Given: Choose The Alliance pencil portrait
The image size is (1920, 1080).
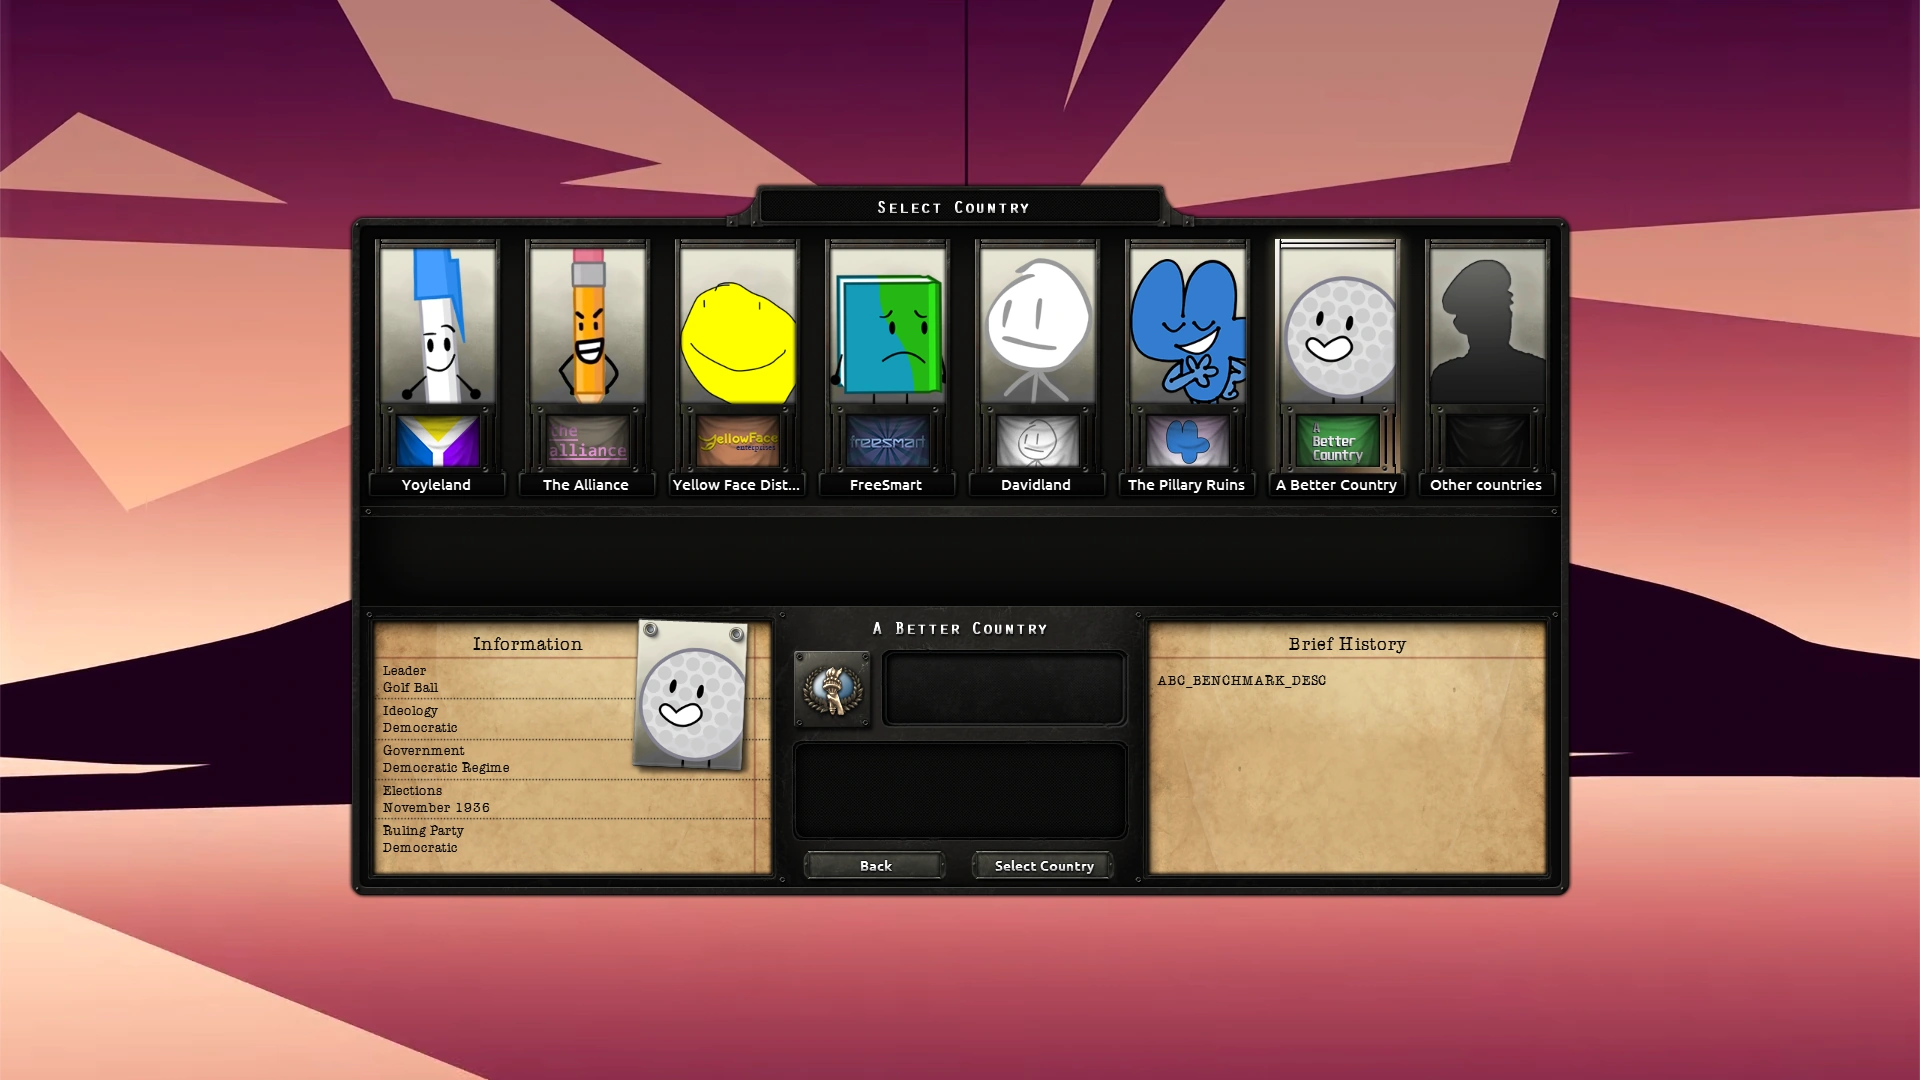Looking at the screenshot, I should pos(587,325).
